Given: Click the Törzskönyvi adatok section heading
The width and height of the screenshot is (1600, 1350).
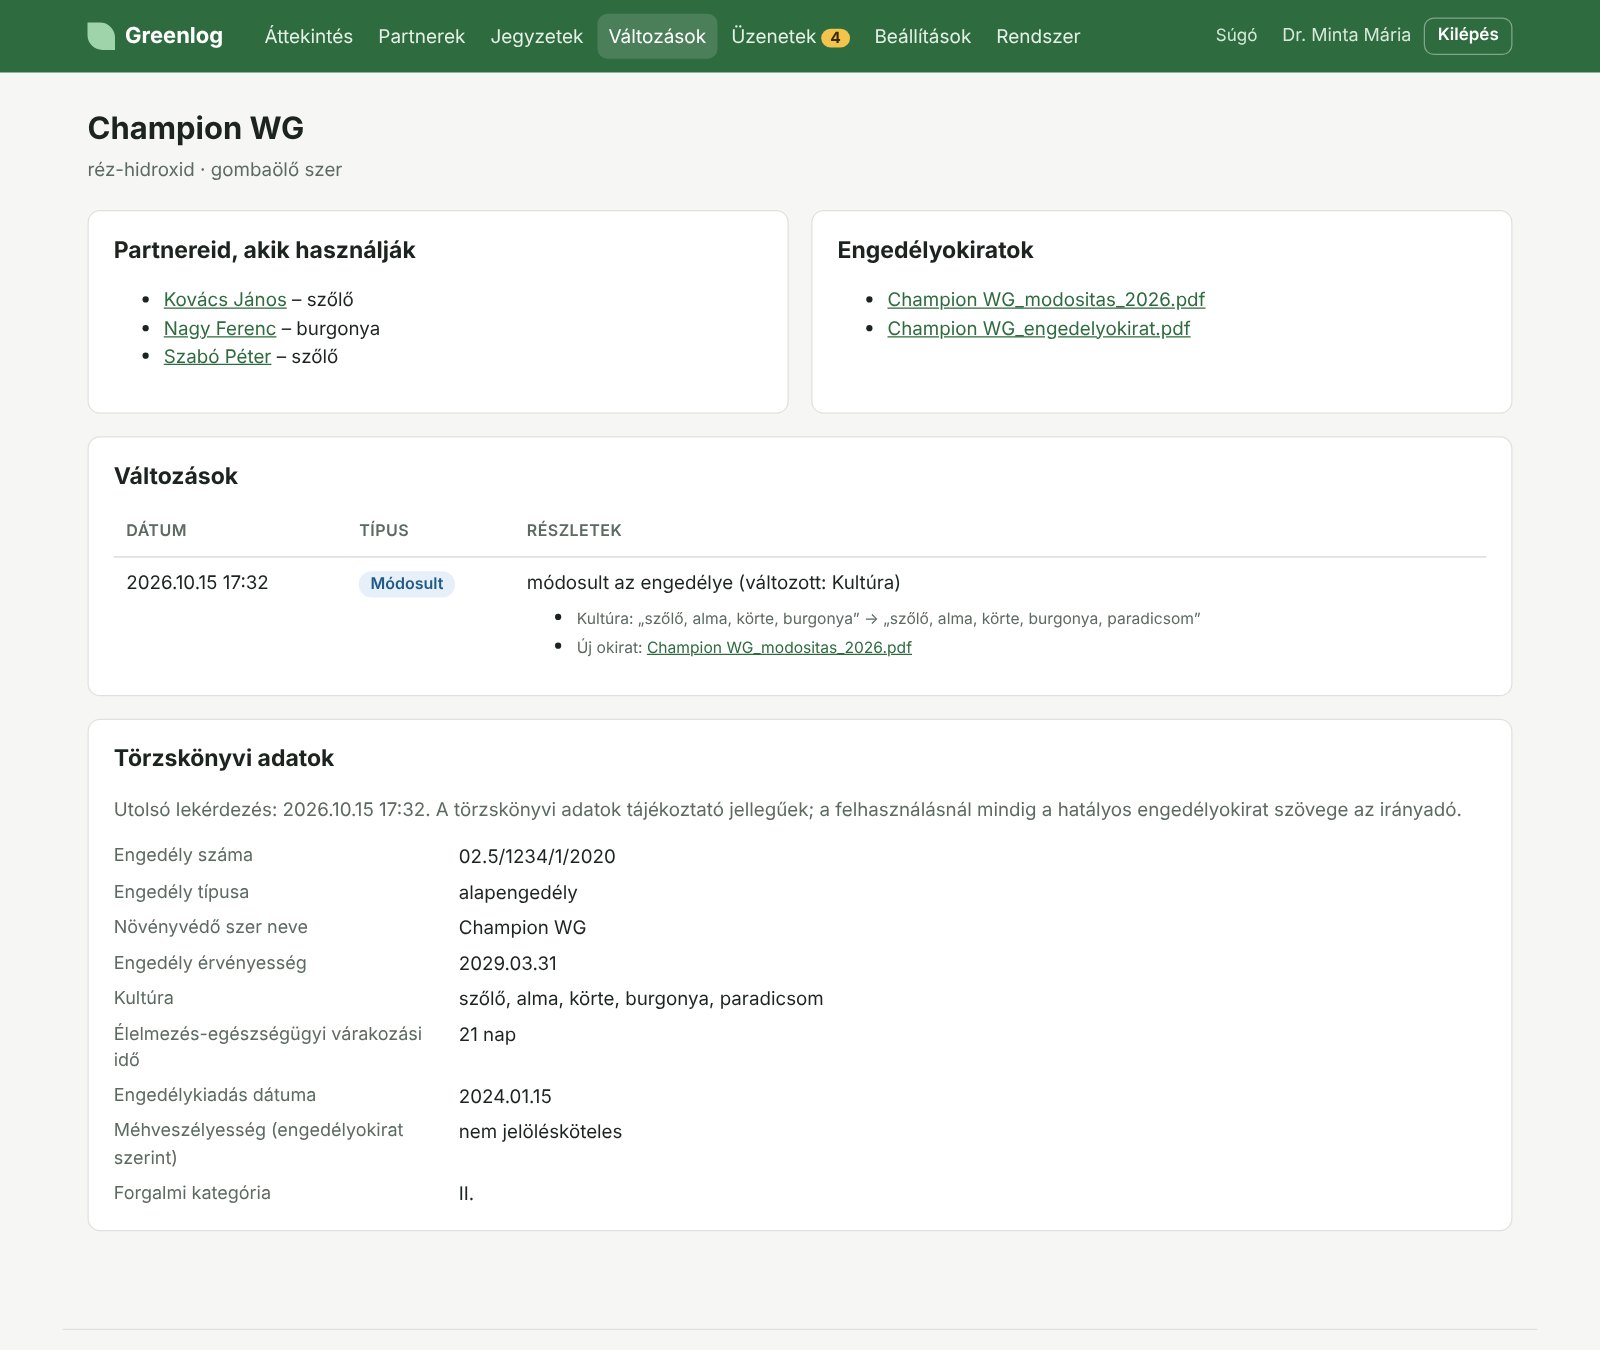Looking at the screenshot, I should tap(224, 758).
